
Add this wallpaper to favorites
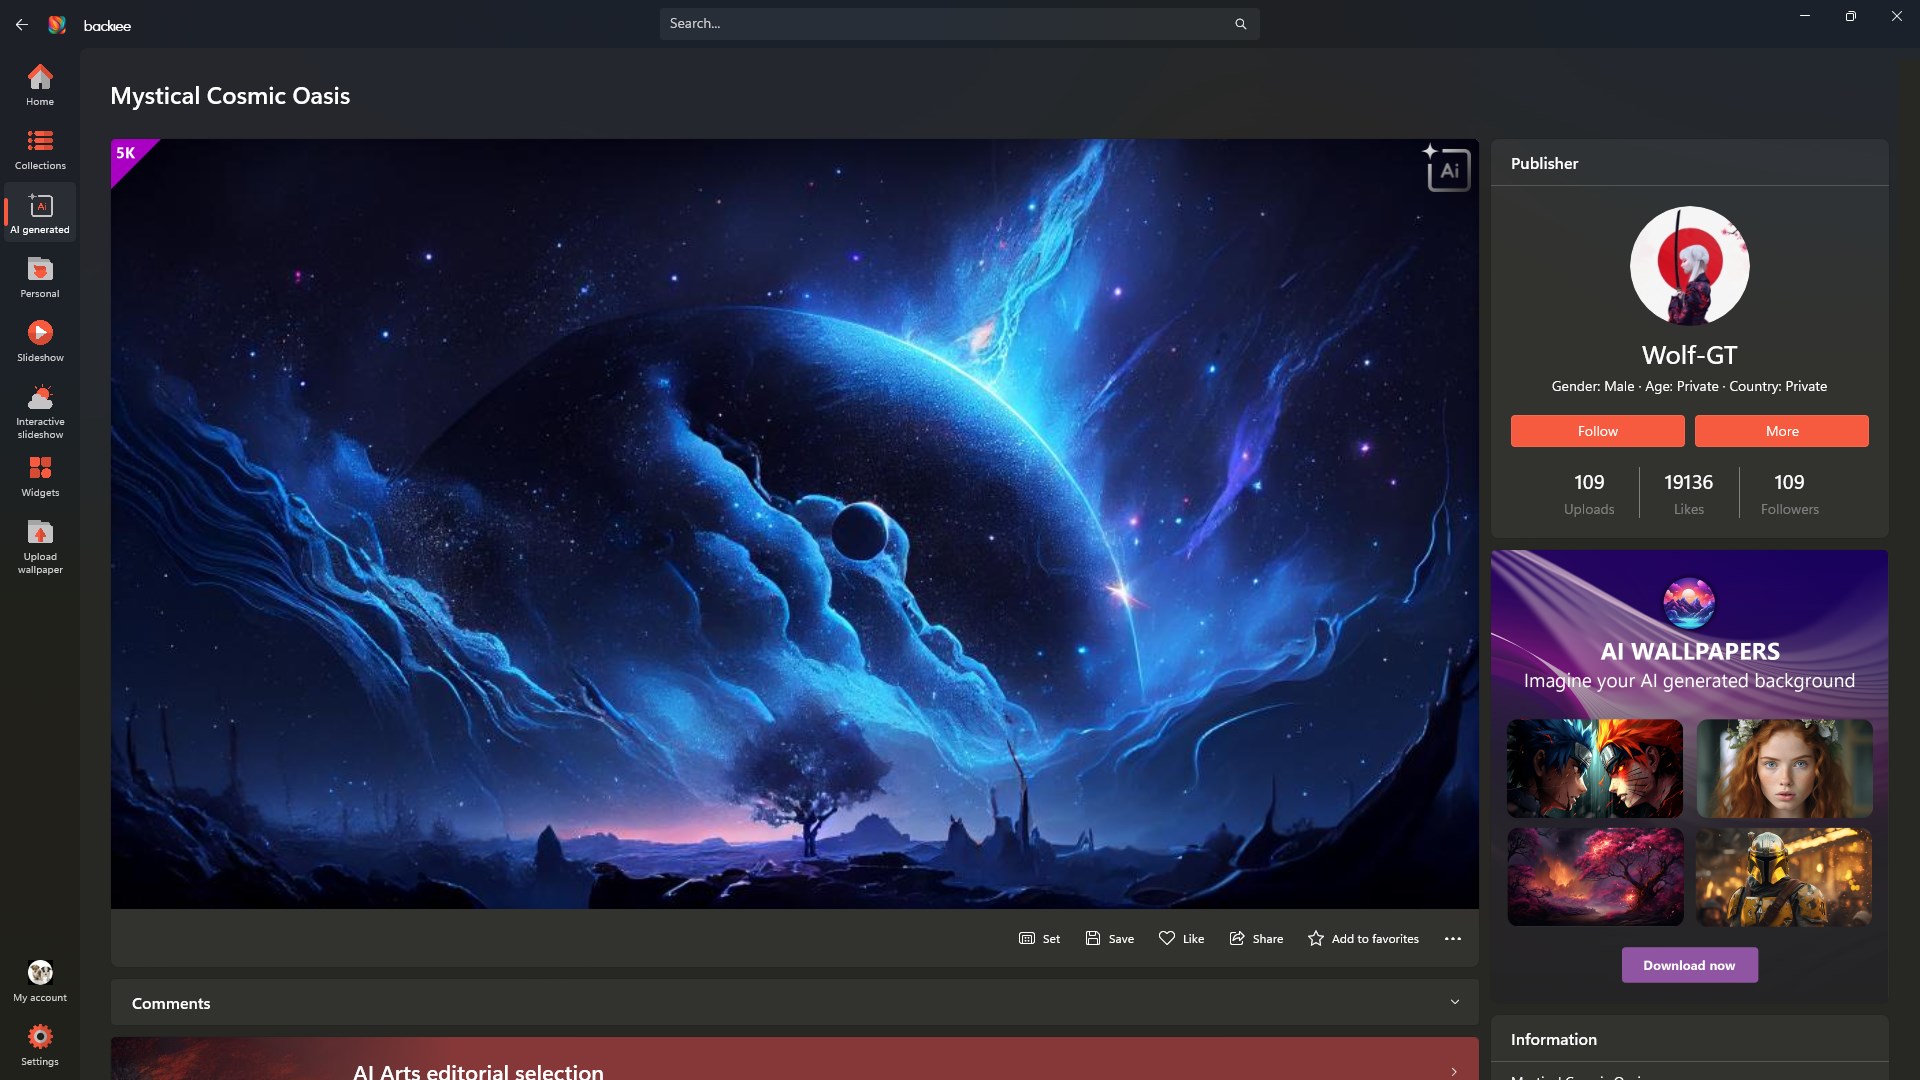1363,938
